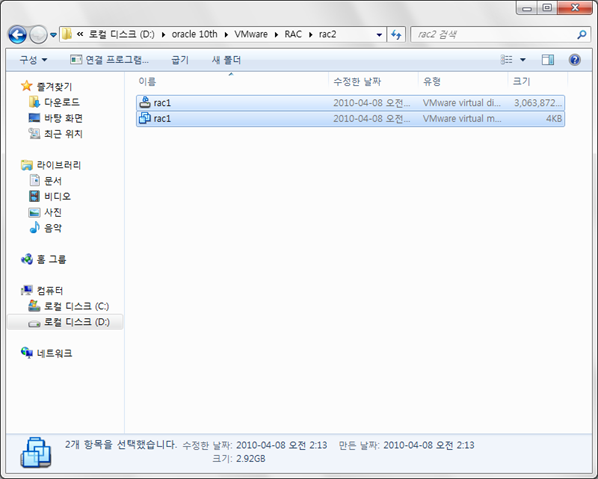Click type text VMware virtual m...

[x=462, y=119]
